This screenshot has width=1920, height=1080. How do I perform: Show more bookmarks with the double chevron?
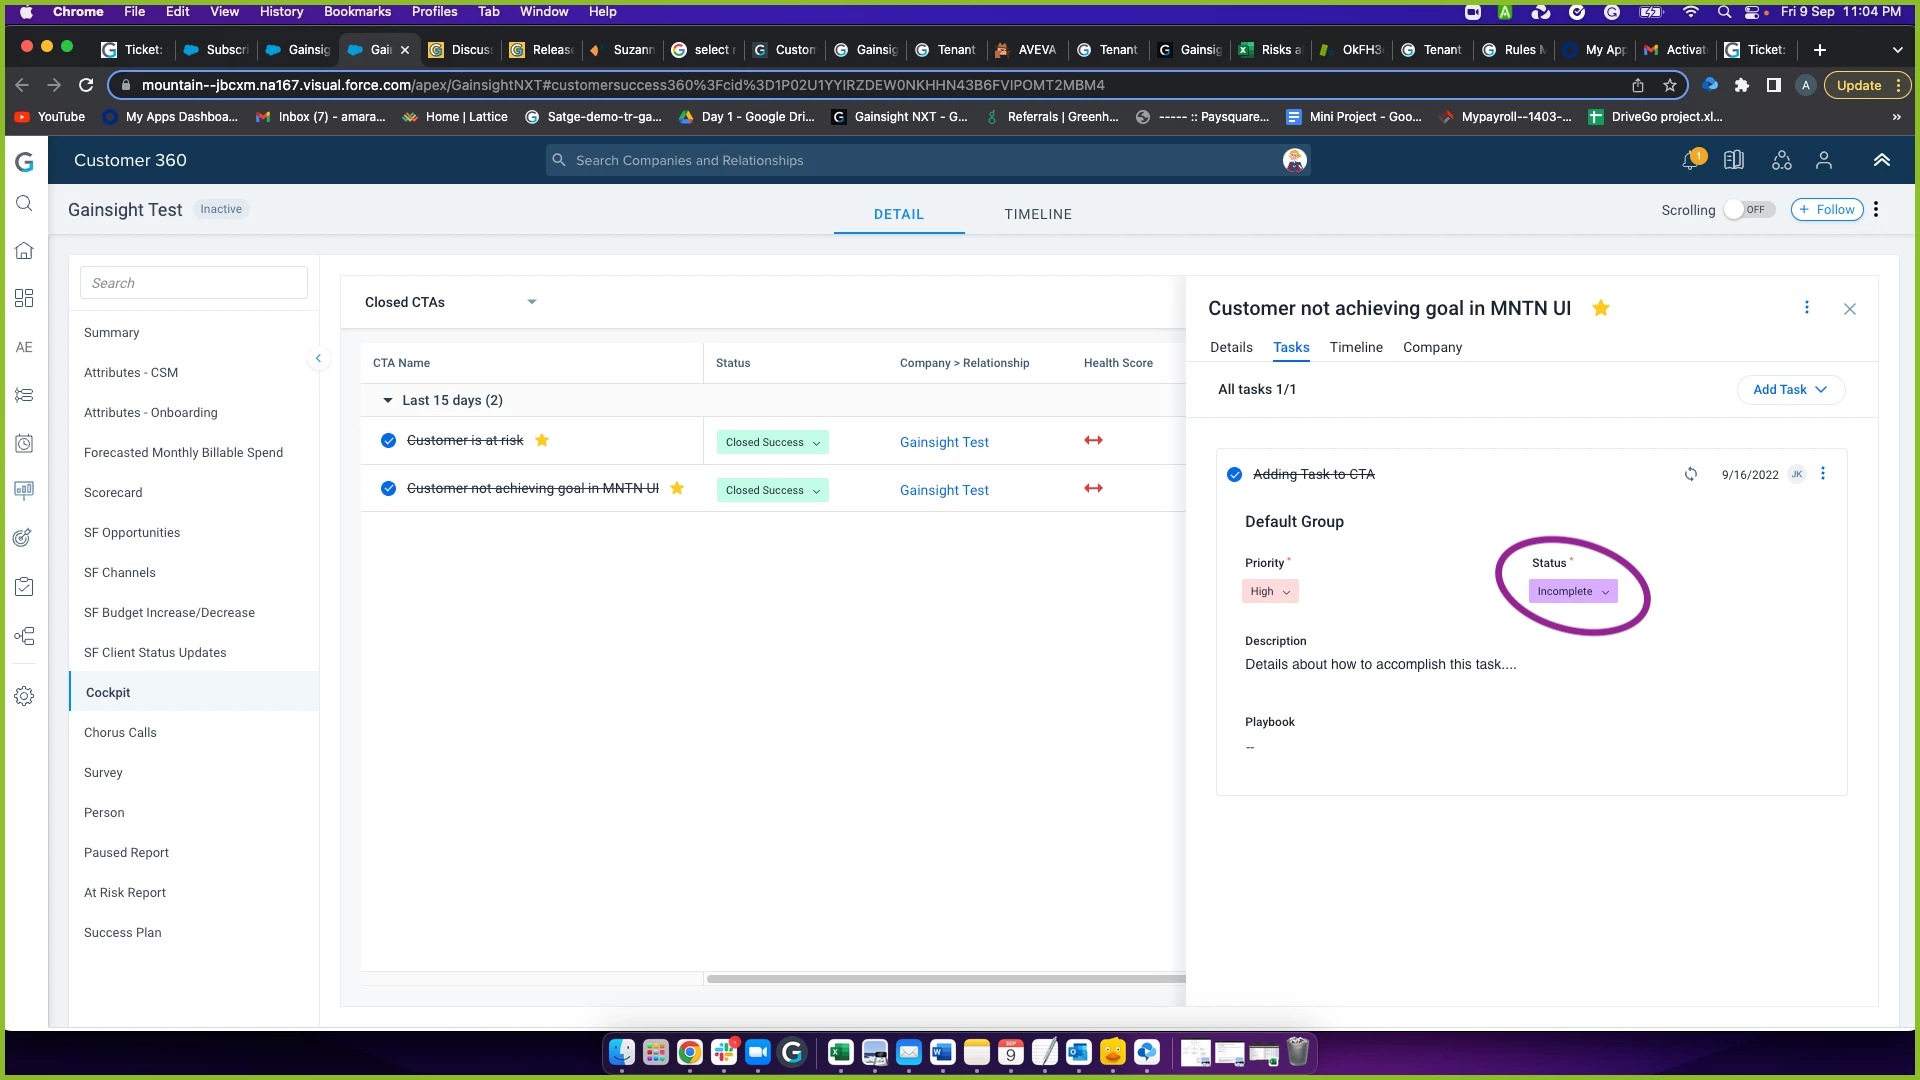click(1896, 117)
